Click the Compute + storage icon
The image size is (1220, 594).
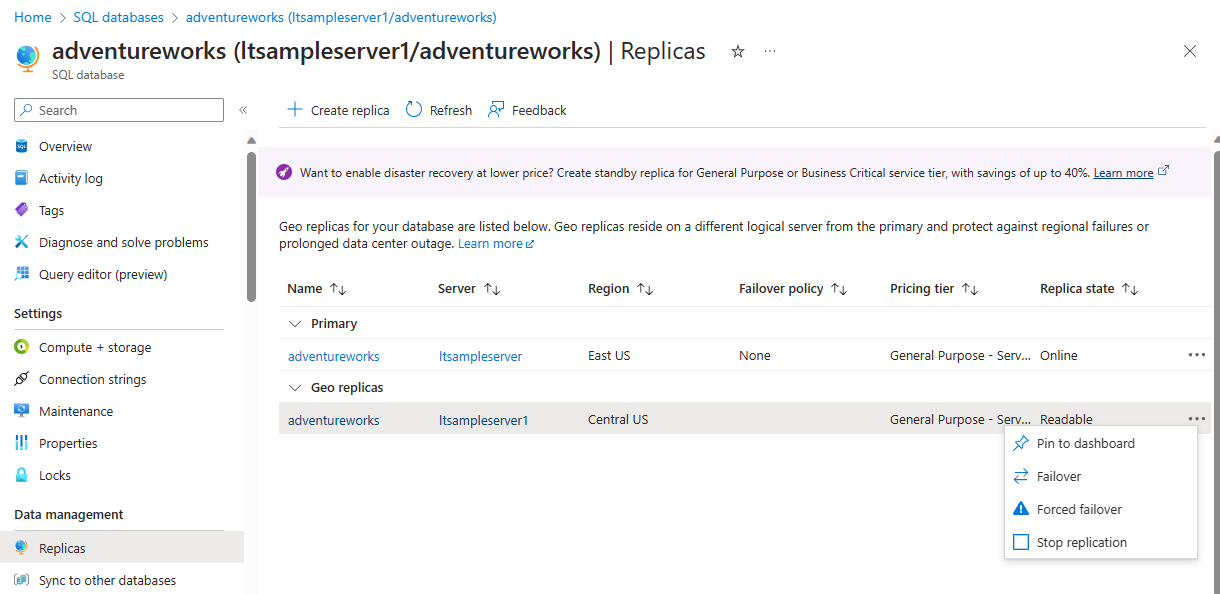coord(22,347)
